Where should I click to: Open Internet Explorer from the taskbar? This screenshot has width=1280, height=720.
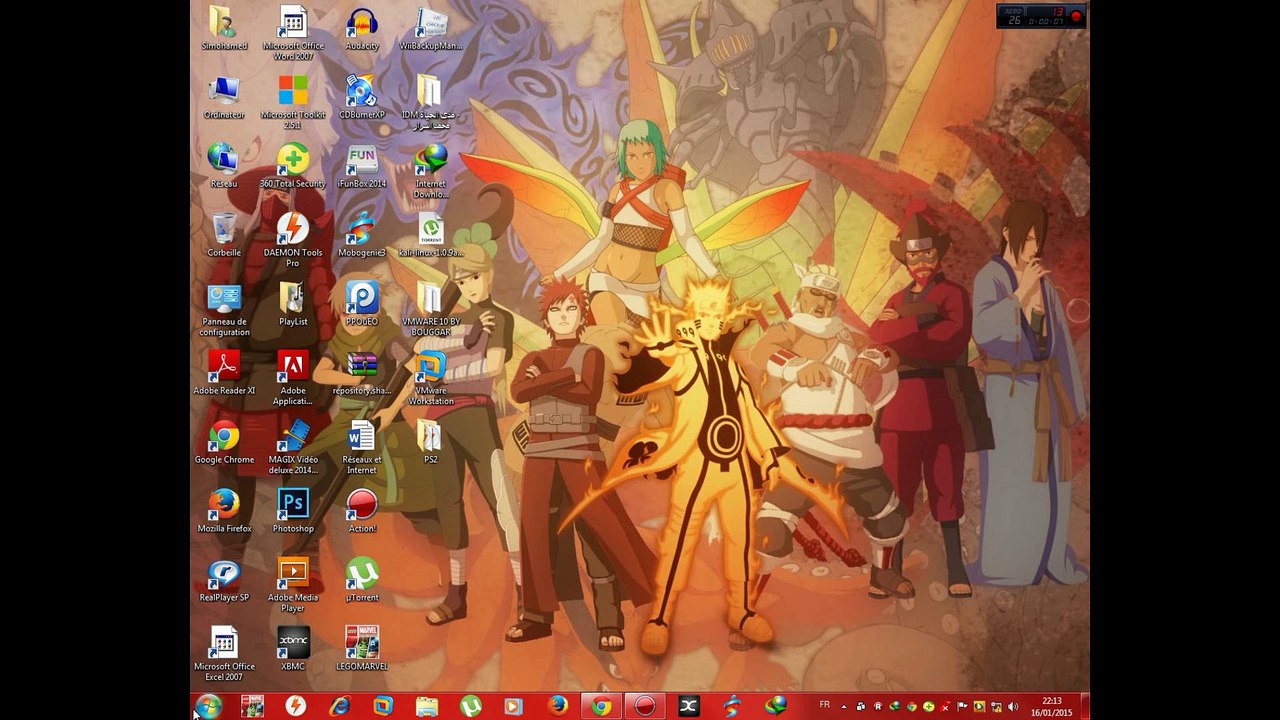(340, 706)
